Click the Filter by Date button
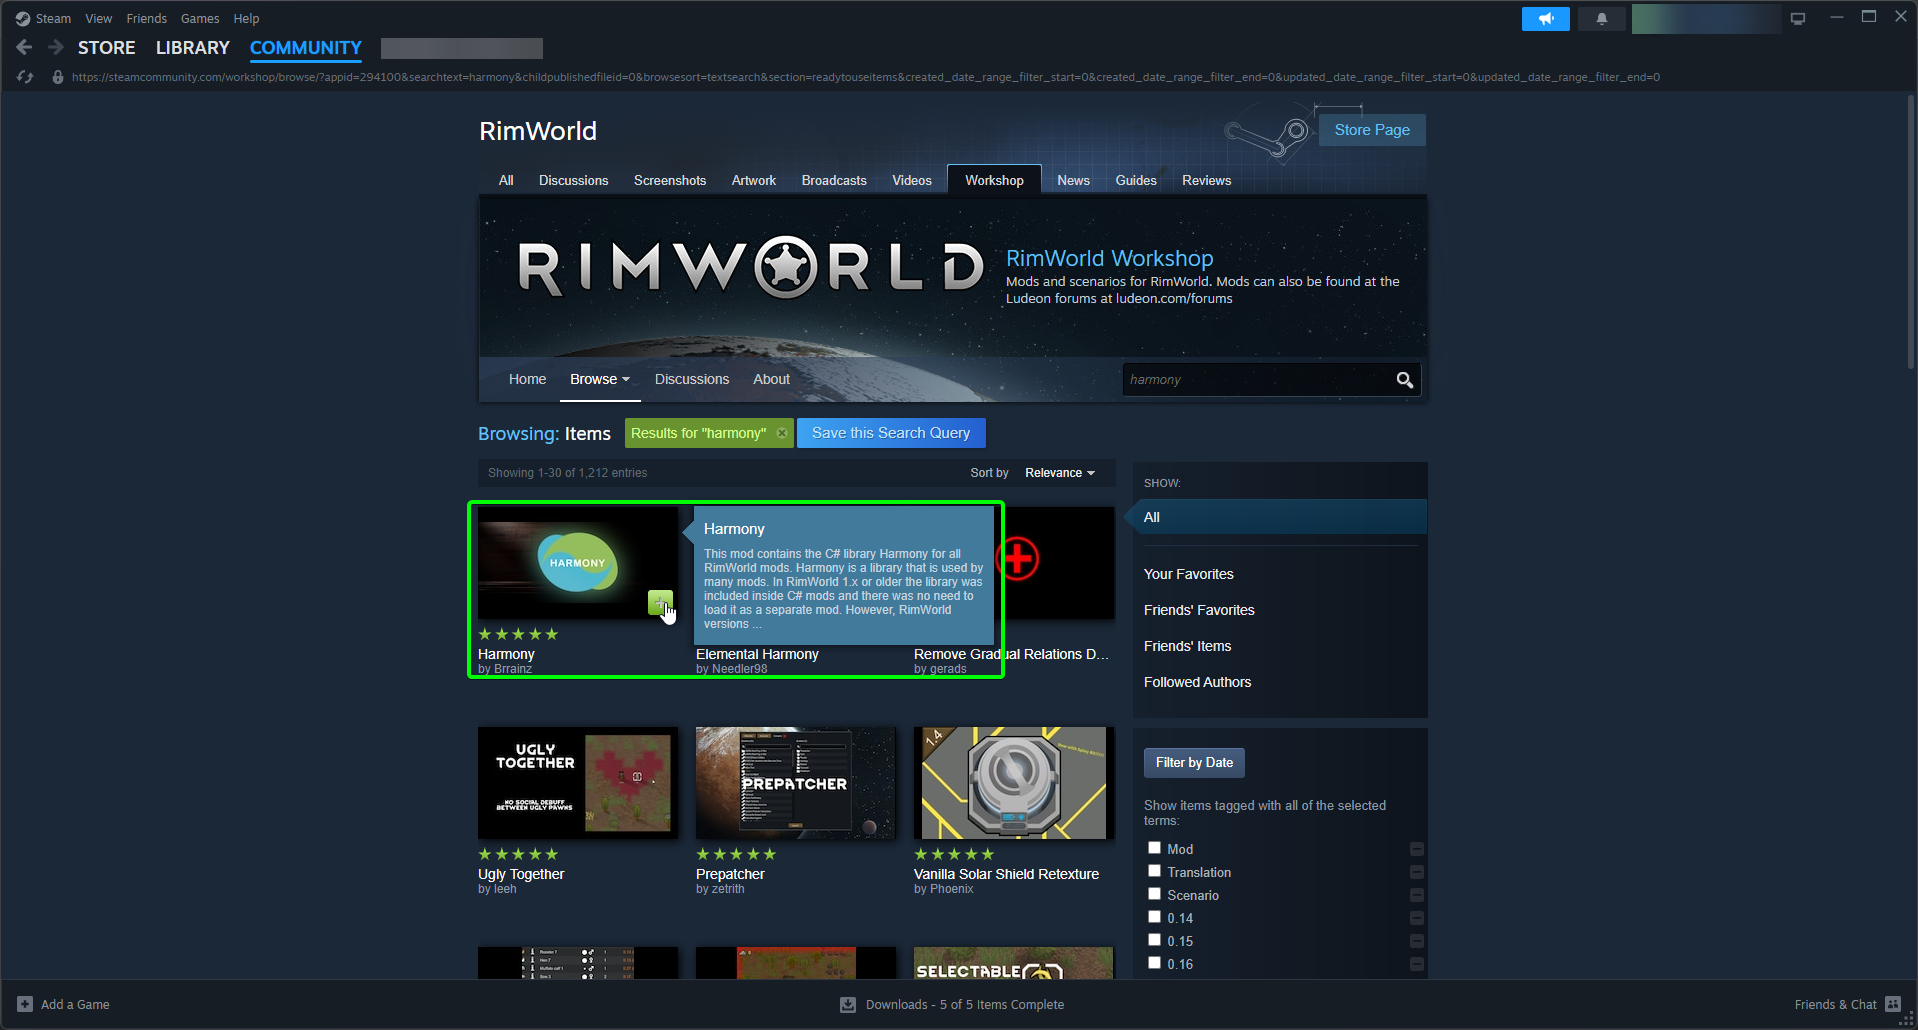The image size is (1918, 1030). (x=1194, y=762)
